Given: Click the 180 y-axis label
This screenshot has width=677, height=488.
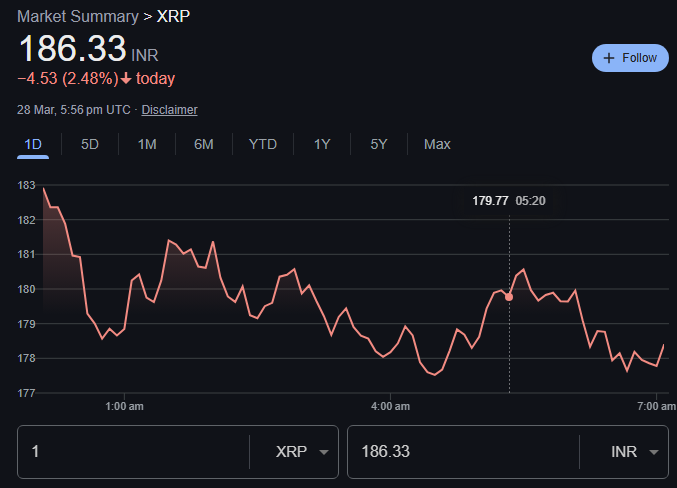Looking at the screenshot, I should 26,289.
